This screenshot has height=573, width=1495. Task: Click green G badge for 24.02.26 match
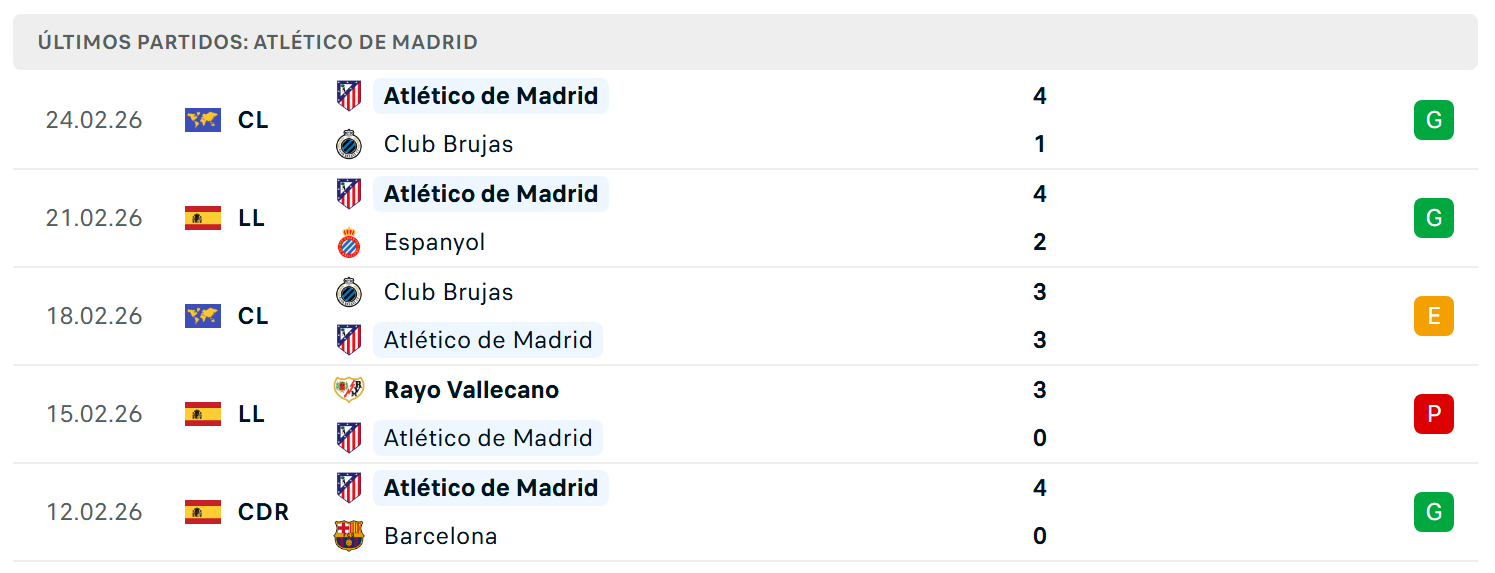pos(1433,120)
